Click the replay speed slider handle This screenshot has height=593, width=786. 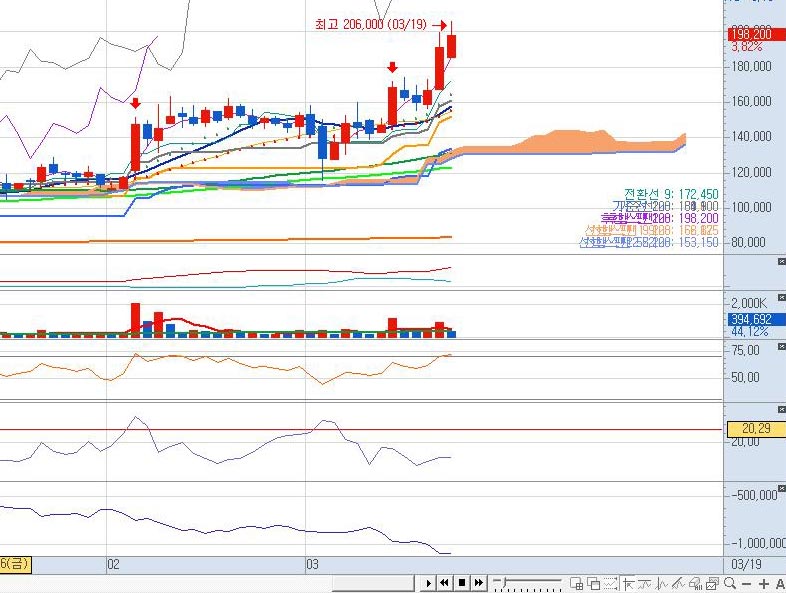[505, 582]
